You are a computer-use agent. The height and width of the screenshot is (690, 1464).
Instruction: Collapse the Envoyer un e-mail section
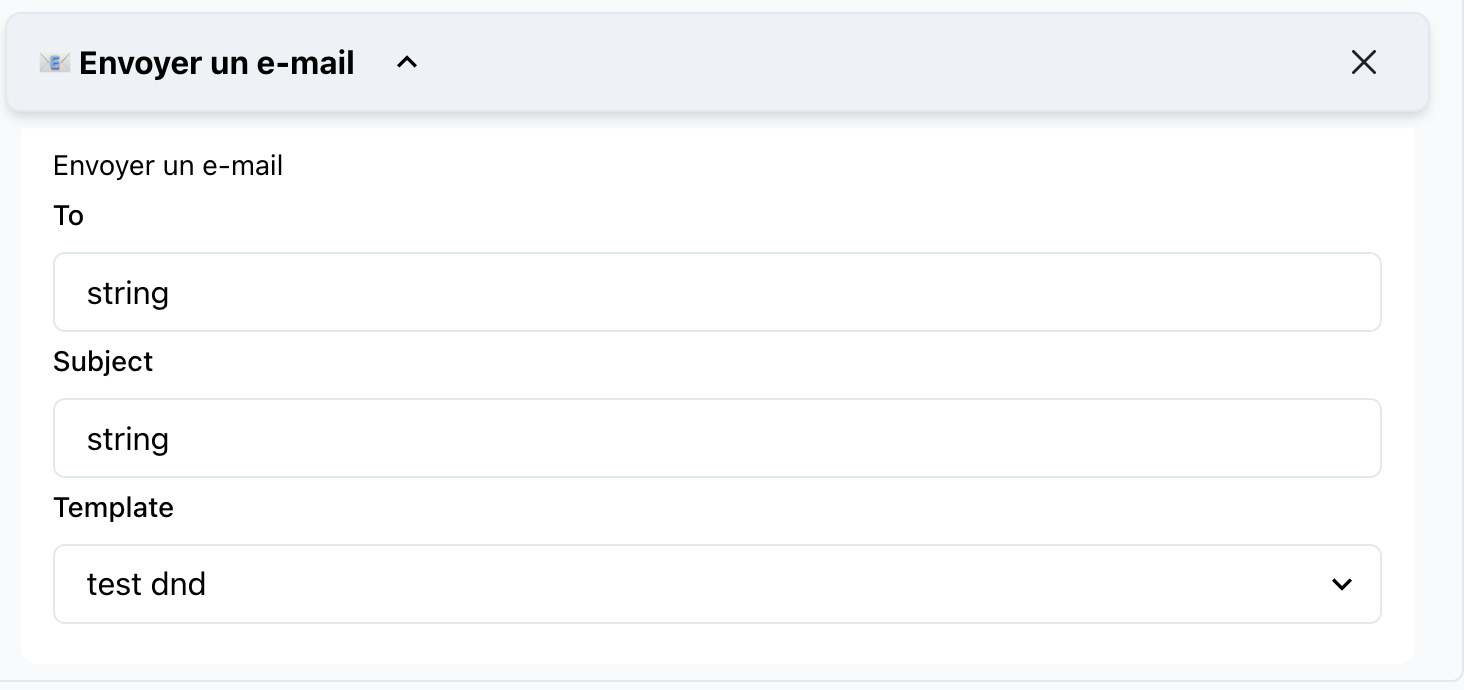coord(406,63)
